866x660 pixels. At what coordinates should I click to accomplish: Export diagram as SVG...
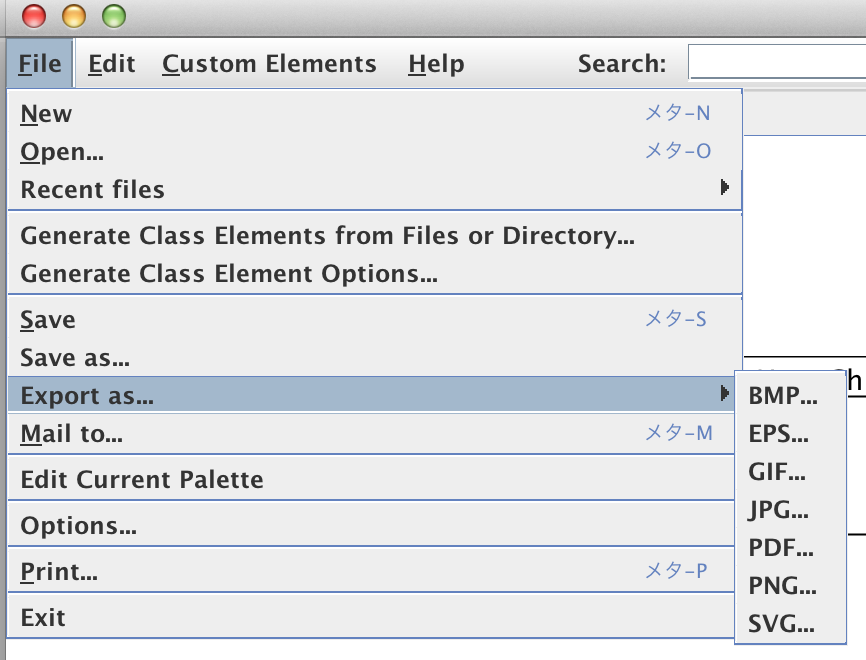(790, 624)
